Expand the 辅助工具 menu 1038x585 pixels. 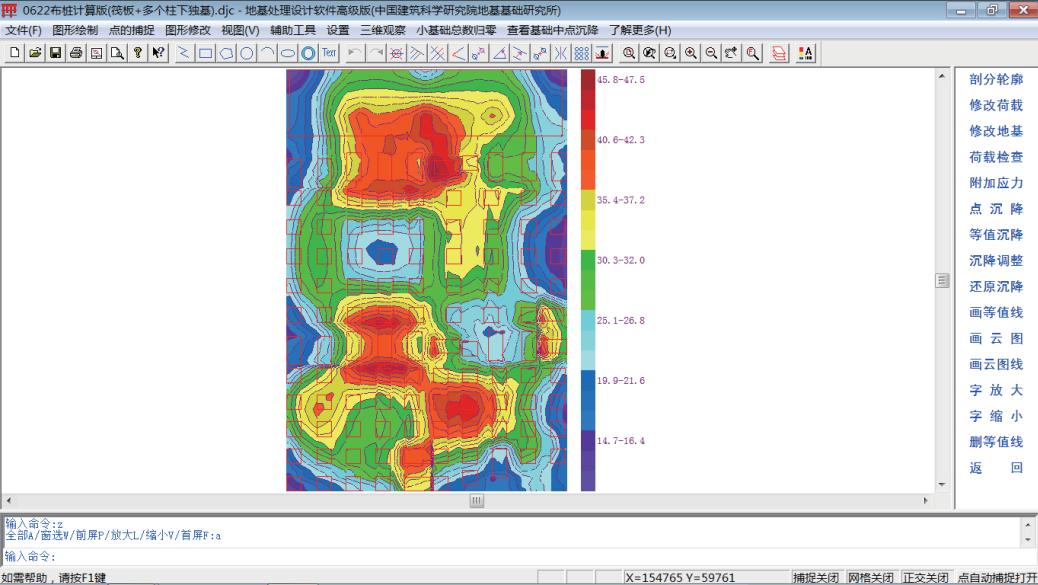(x=293, y=30)
